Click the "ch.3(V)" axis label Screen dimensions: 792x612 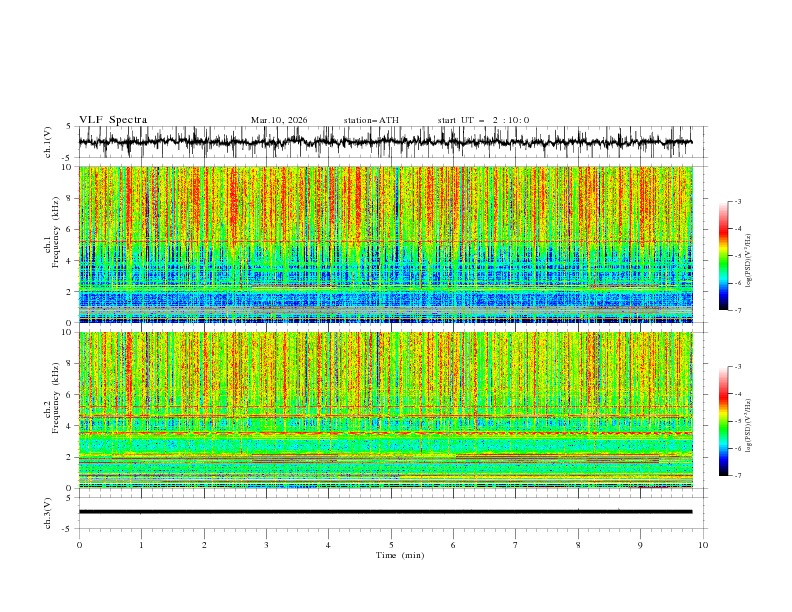point(48,513)
